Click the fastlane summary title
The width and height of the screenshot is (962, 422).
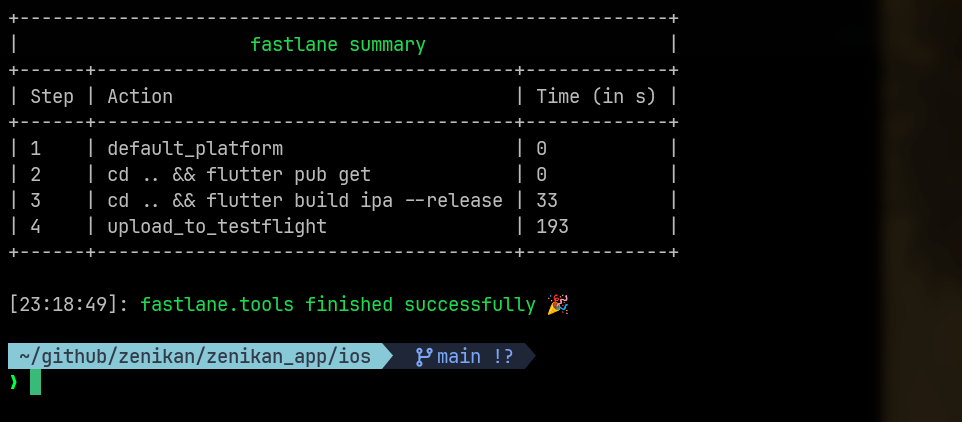coord(338,45)
